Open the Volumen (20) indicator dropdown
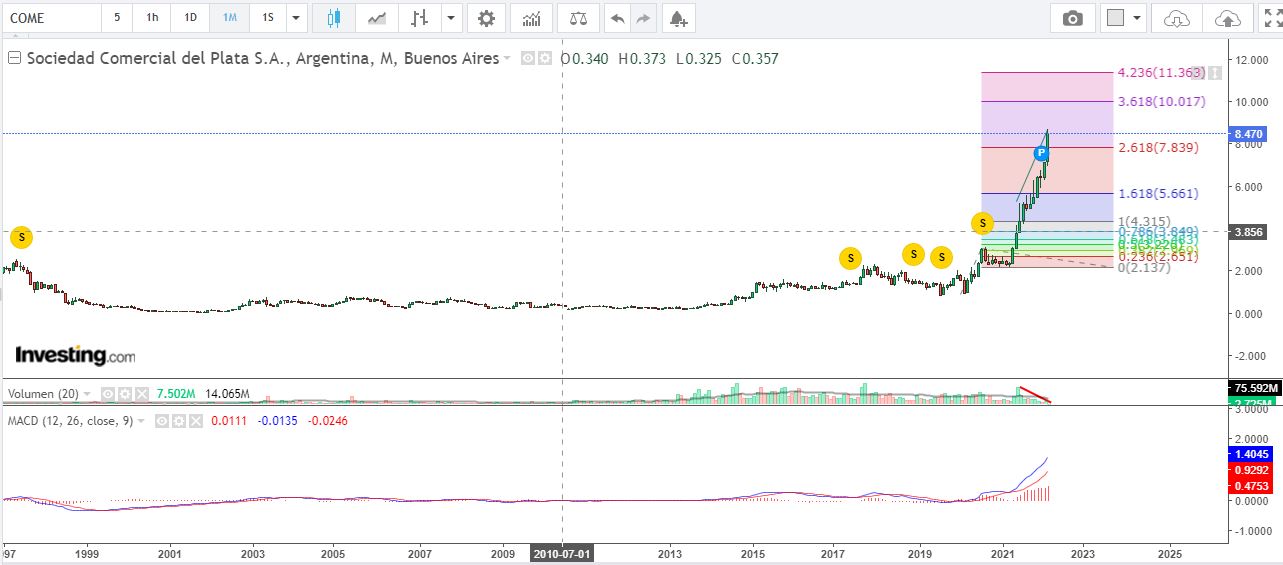 87,394
